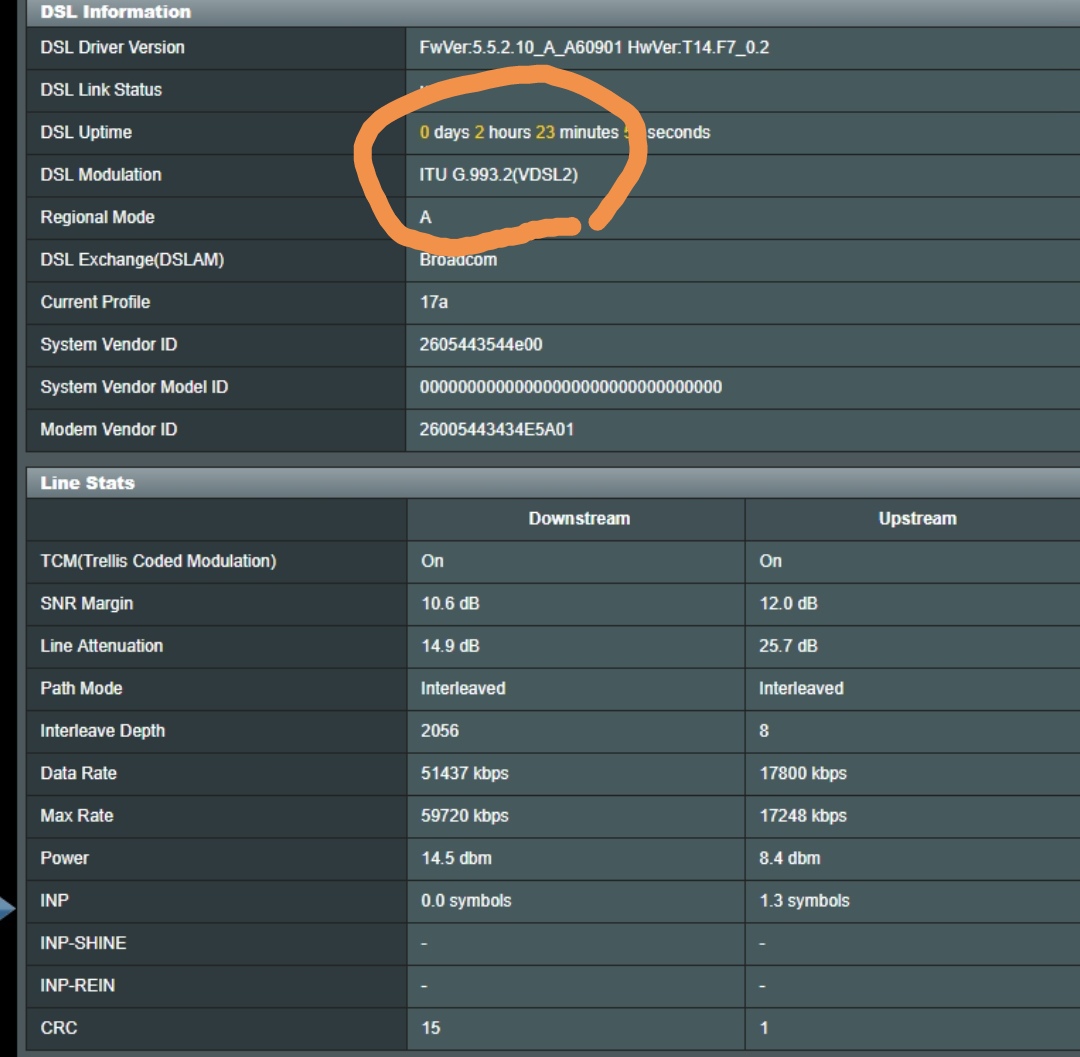Click the TCM(Trellis Coded Modulation) row label
The width and height of the screenshot is (1080, 1057).
coord(158,561)
